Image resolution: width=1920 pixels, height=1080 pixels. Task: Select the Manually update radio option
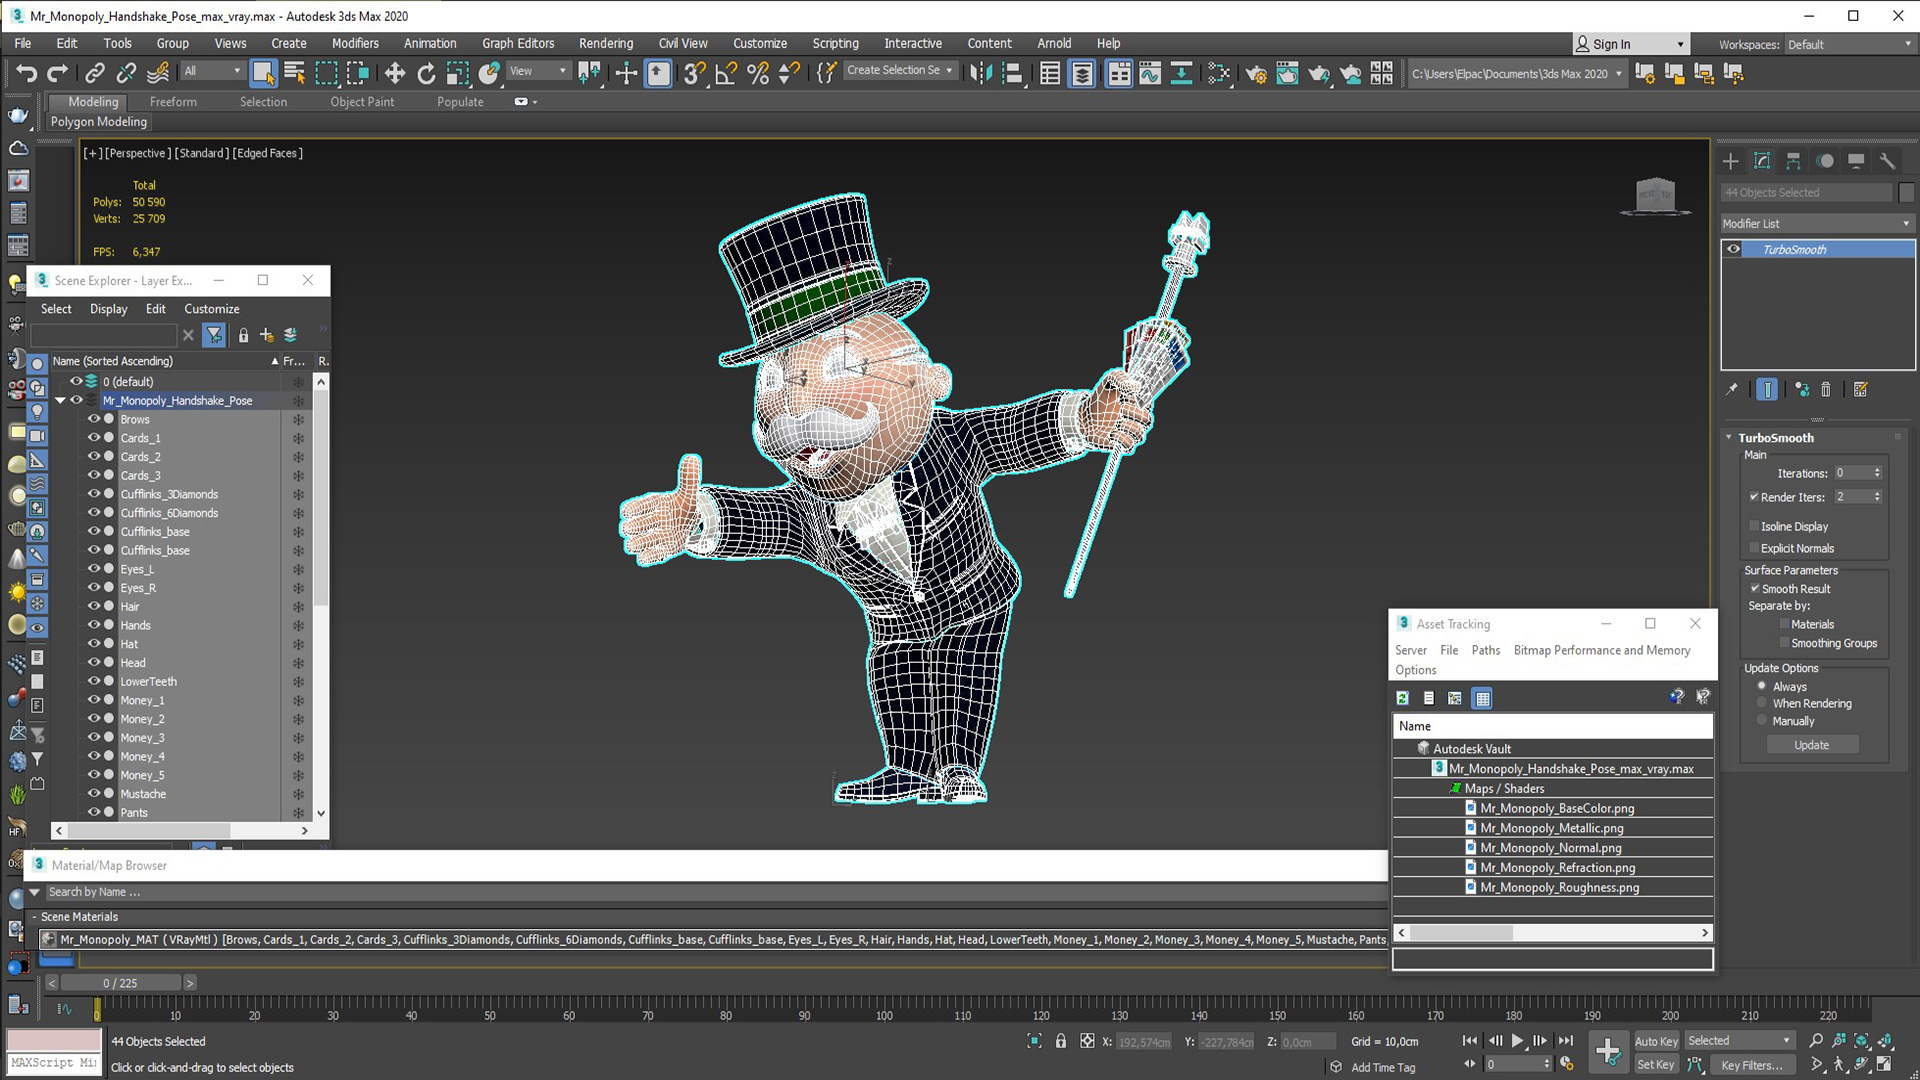pos(1762,721)
